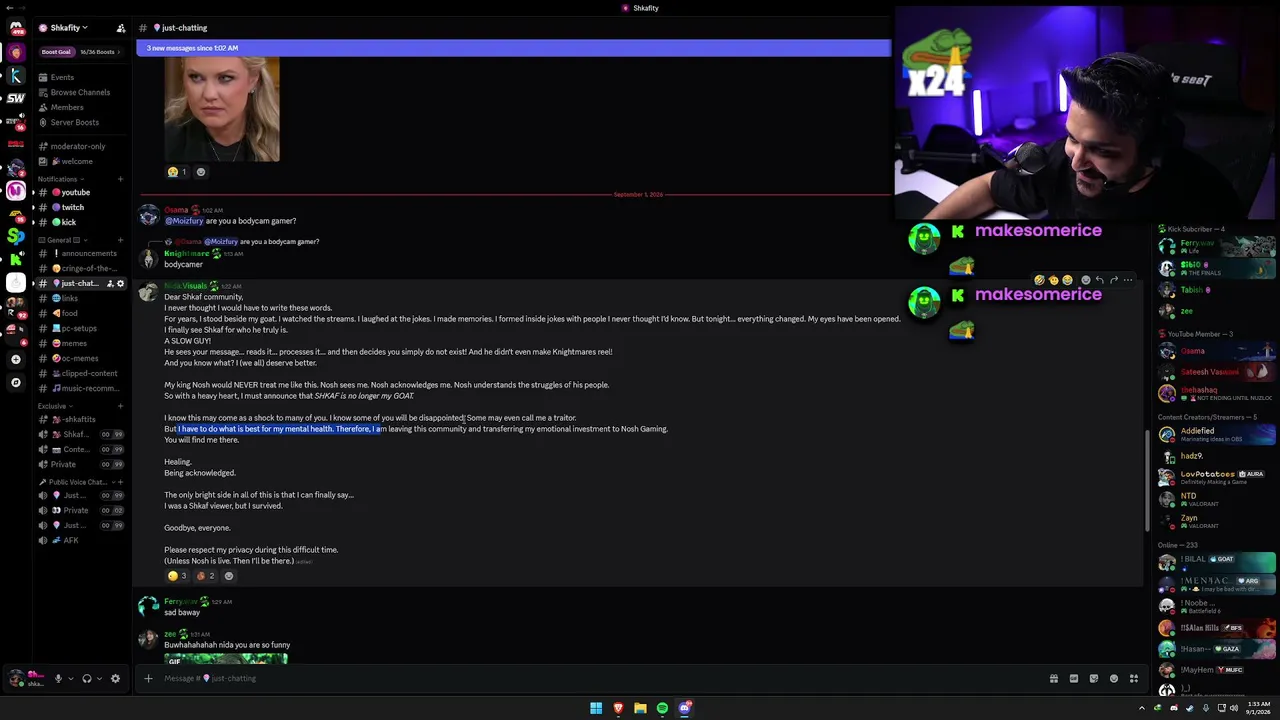
Task: Open microphone input options dropdown arrow
Action: coord(70,678)
